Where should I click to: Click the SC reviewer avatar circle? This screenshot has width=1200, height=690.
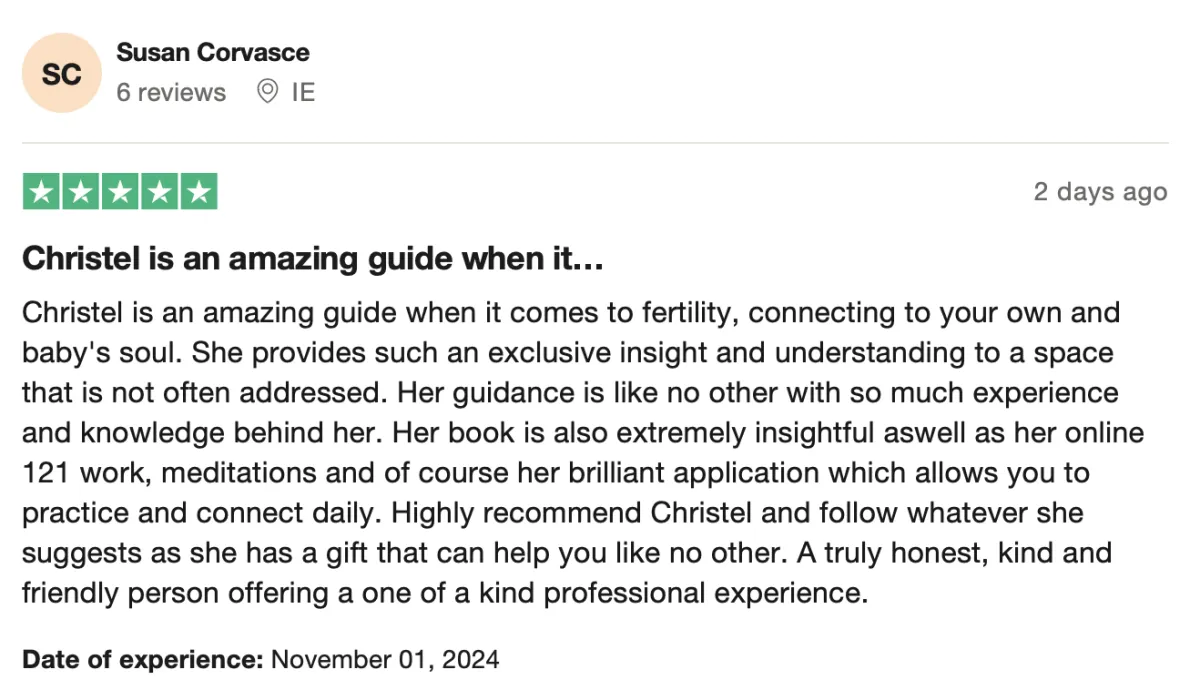click(62, 73)
